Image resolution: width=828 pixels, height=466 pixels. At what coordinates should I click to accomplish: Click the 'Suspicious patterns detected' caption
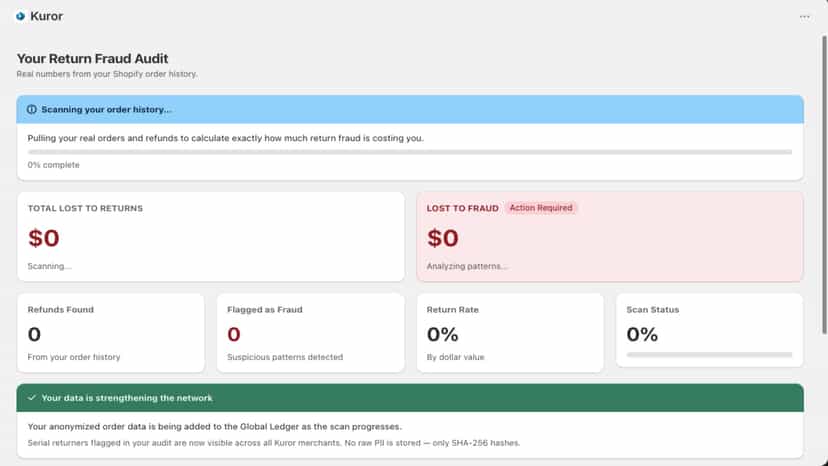pyautogui.click(x=285, y=357)
